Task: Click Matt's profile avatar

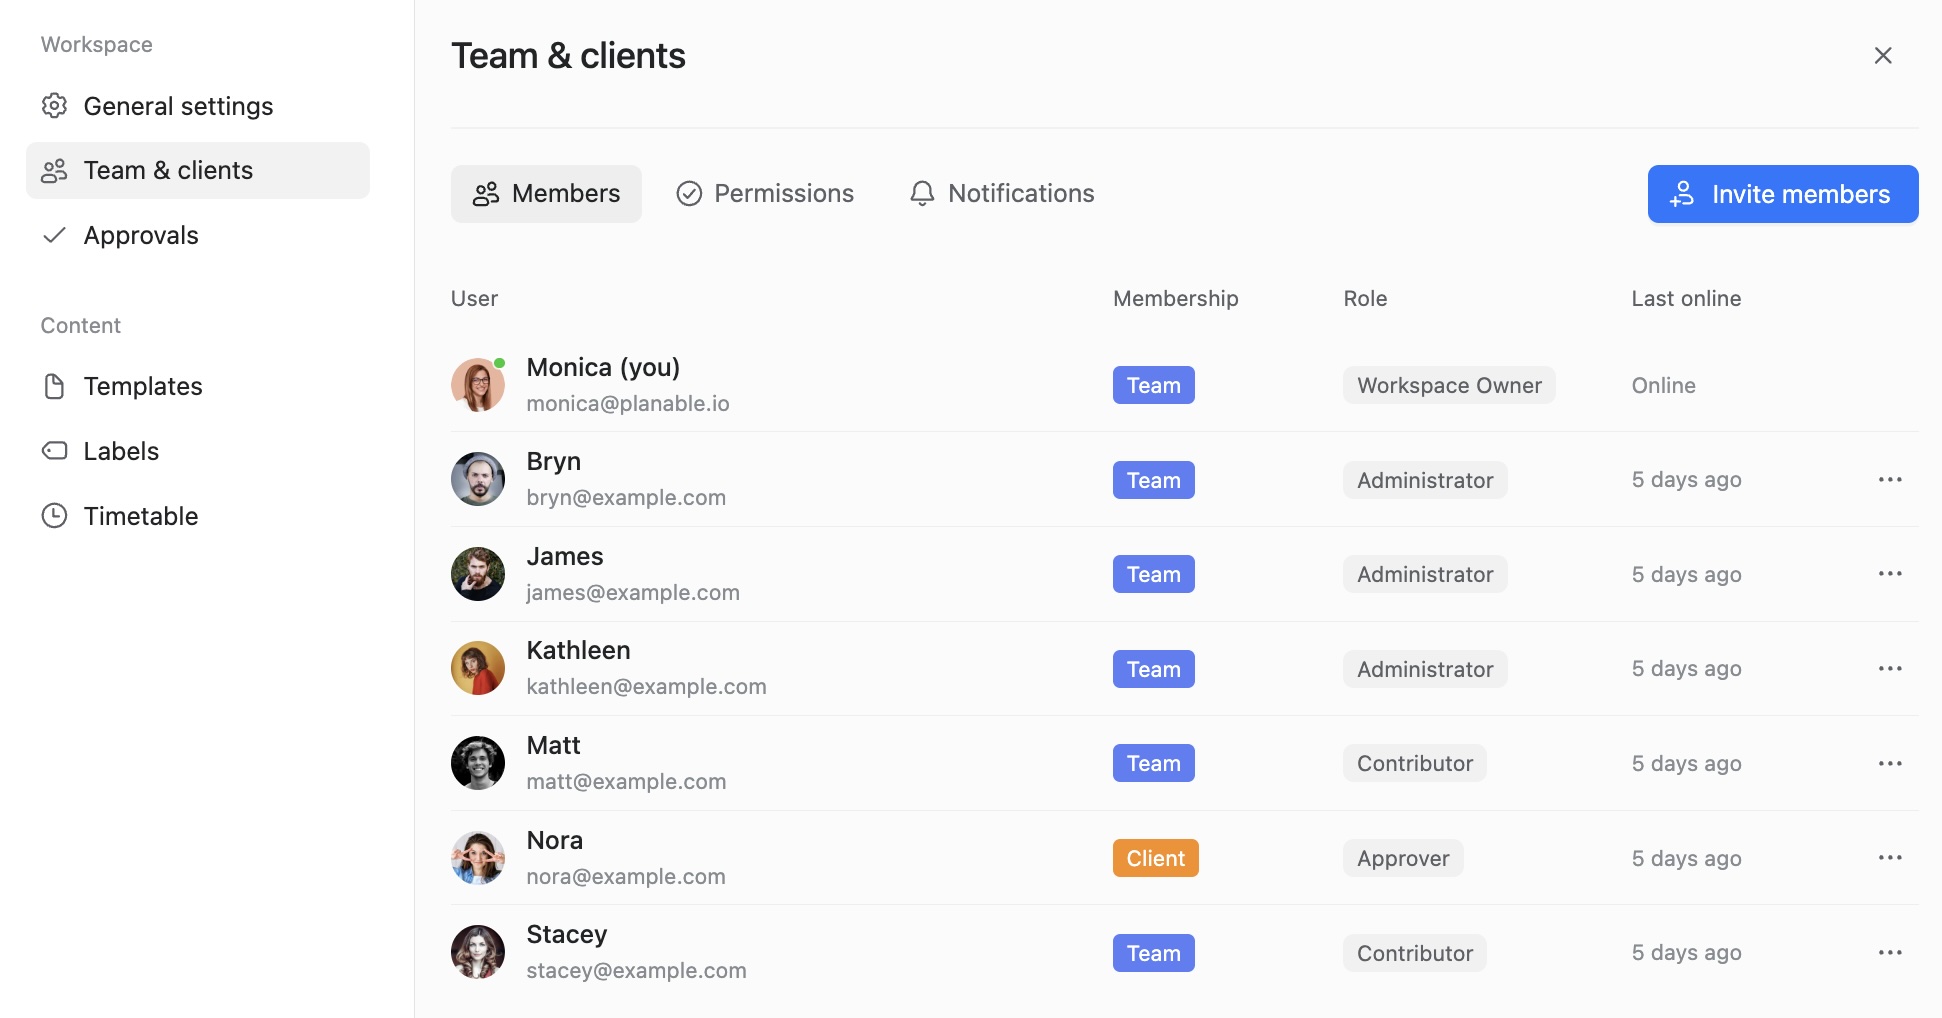Action: coord(478,763)
